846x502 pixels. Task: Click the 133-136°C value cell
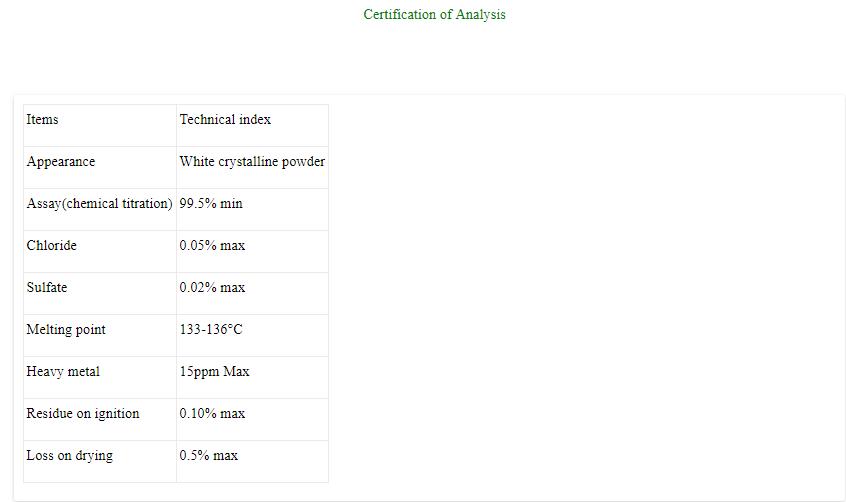click(x=211, y=330)
